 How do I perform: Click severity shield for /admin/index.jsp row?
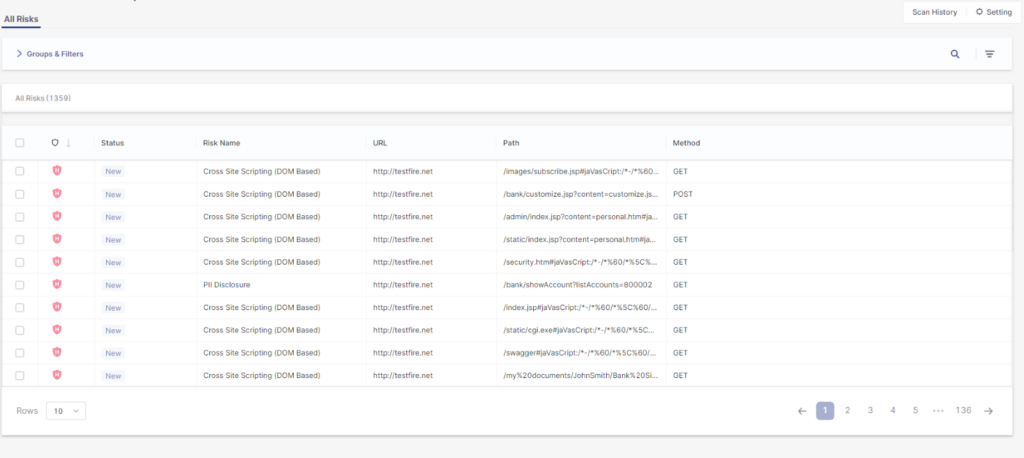[57, 216]
